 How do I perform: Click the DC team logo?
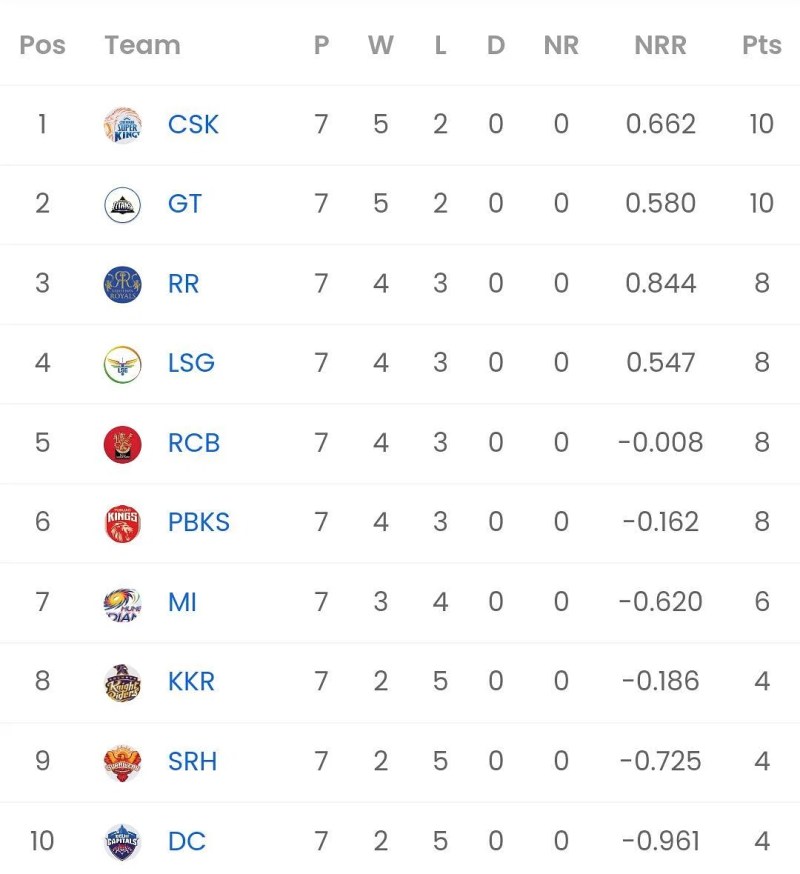(122, 841)
